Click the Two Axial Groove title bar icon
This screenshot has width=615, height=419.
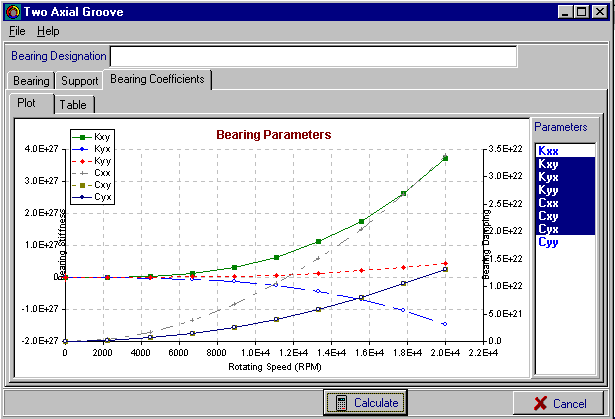click(12, 11)
